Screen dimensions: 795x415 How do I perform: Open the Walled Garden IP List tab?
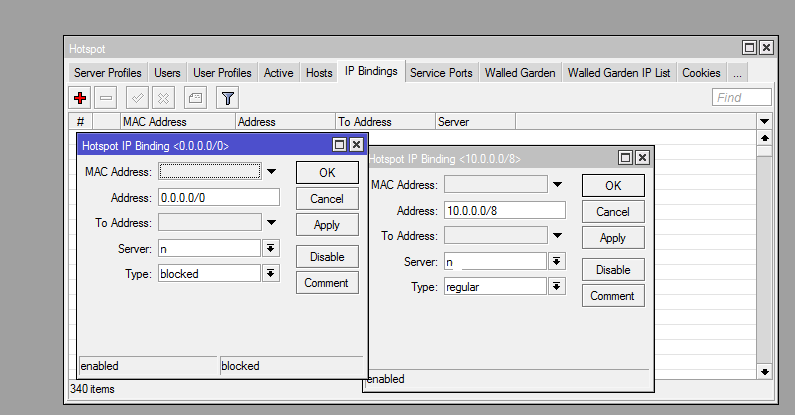pos(619,73)
